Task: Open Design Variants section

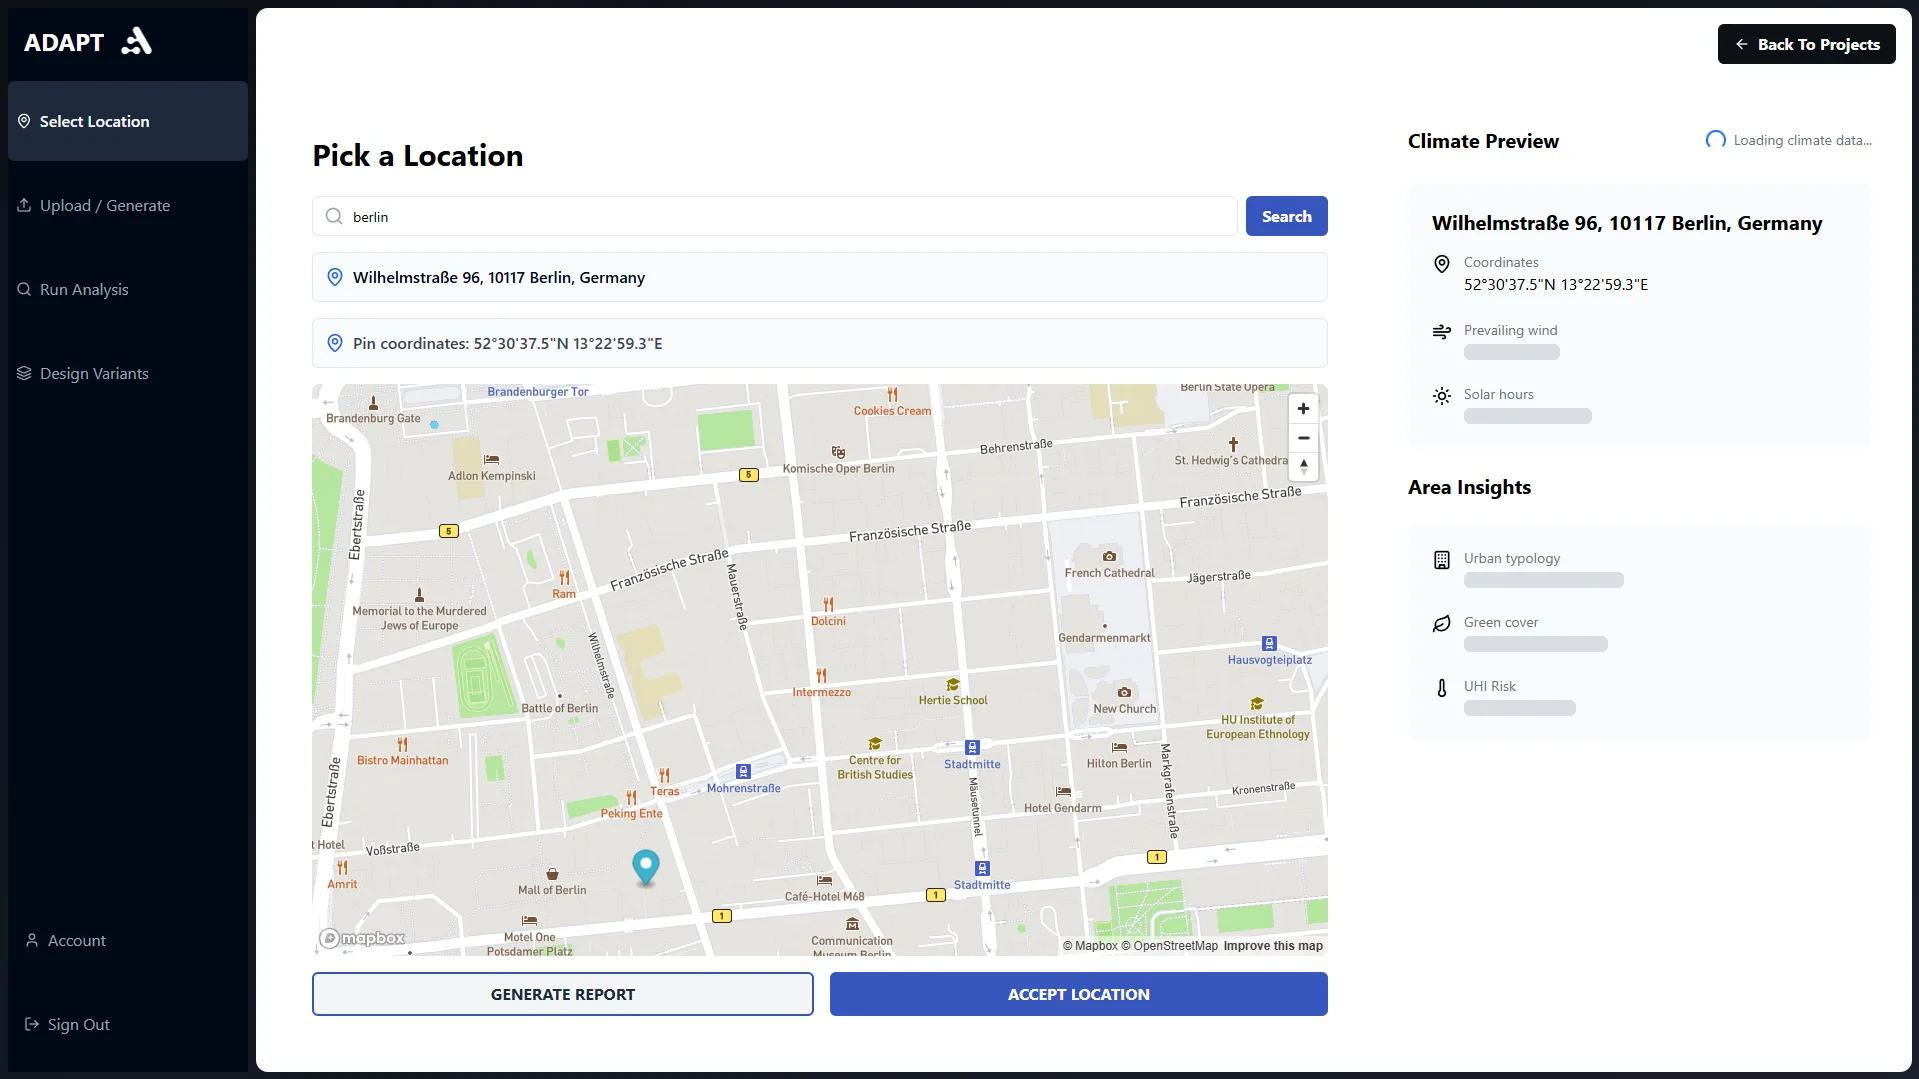Action: click(x=128, y=373)
